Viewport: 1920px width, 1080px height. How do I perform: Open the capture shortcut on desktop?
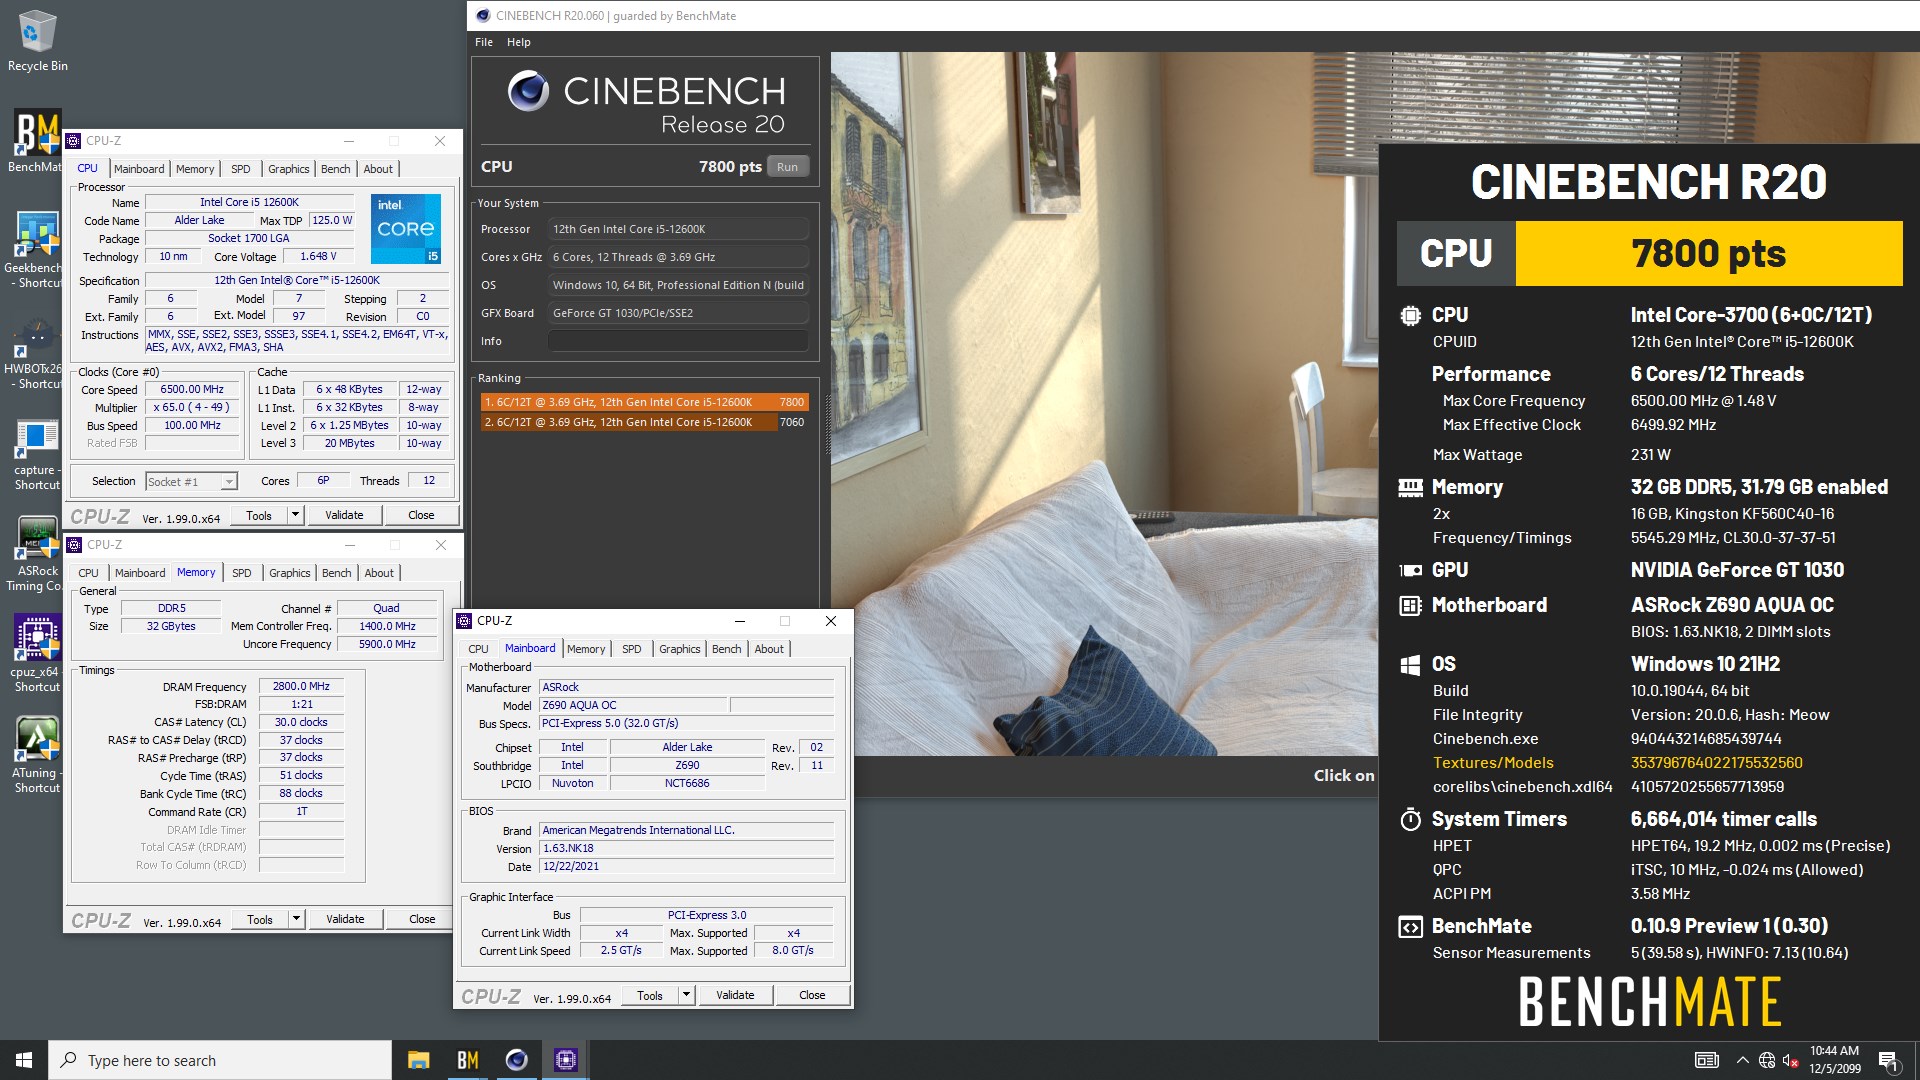click(37, 454)
